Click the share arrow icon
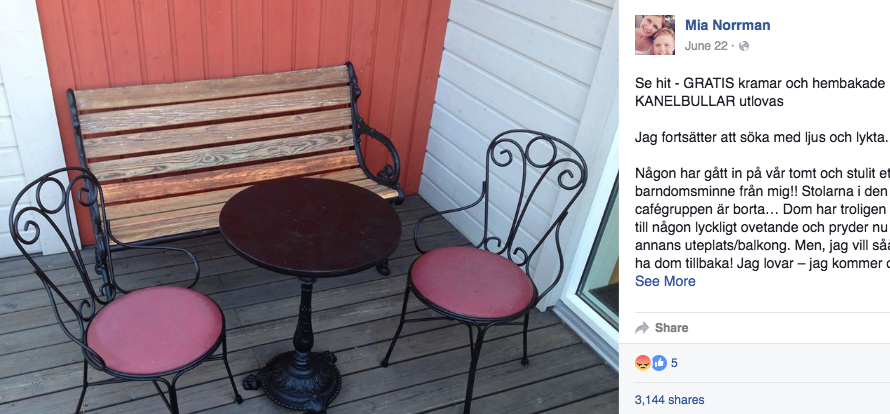 (x=642, y=328)
